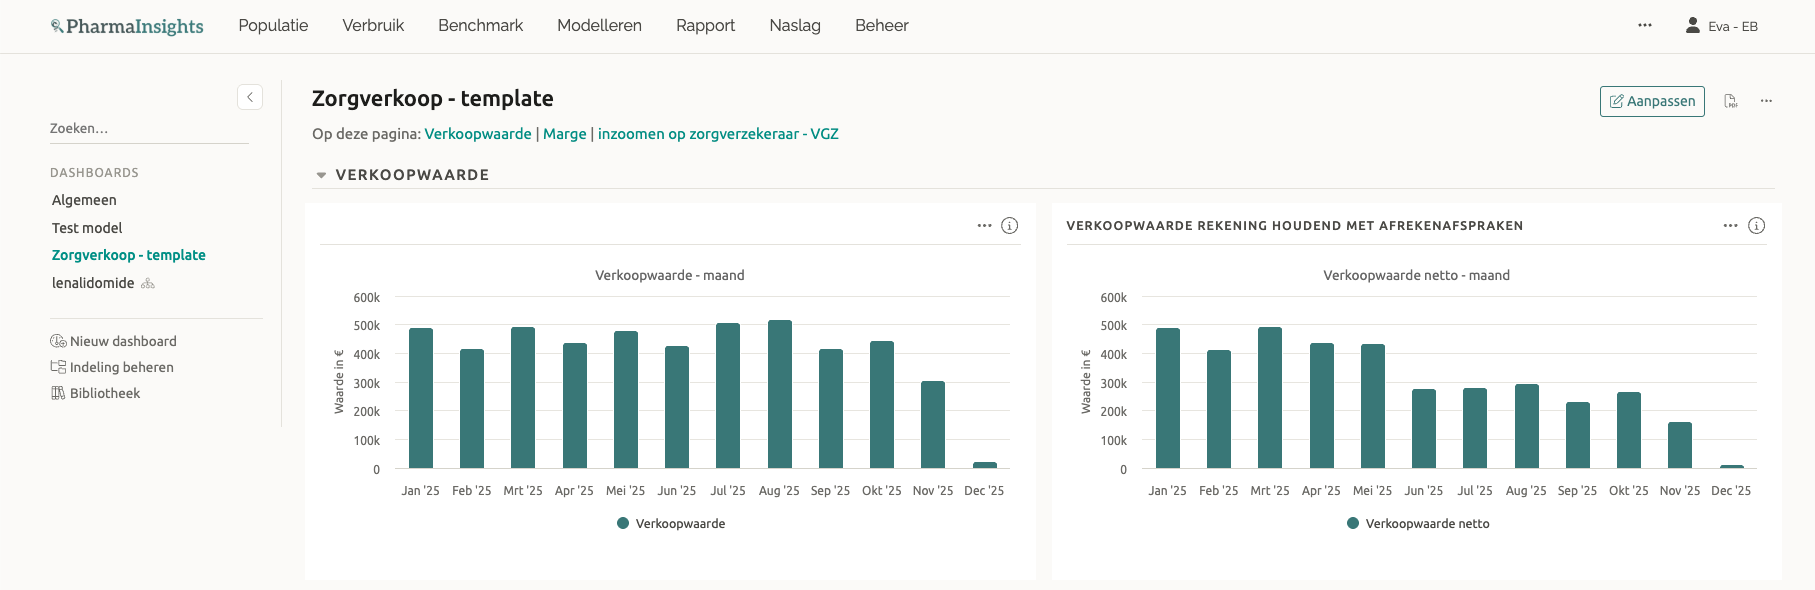Click the Bibliotheek icon
Viewport: 1815px width, 590px height.
point(58,393)
